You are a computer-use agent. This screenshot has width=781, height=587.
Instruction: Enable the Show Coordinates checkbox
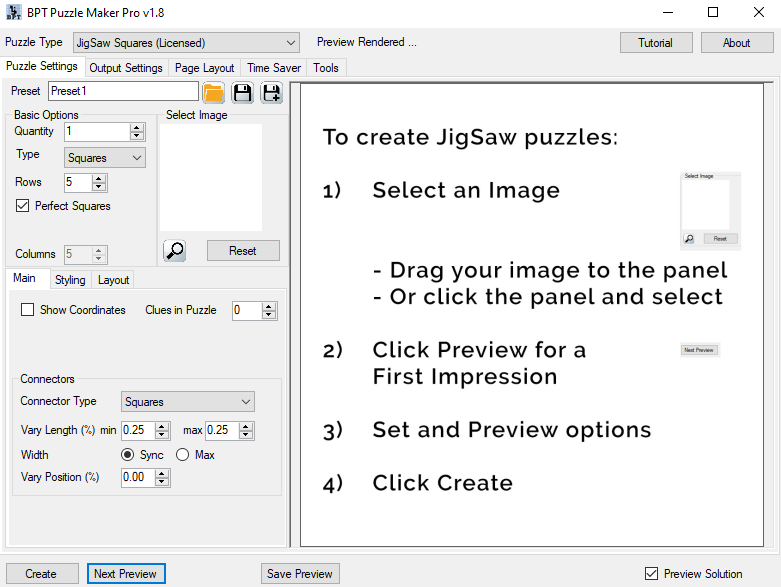click(x=28, y=310)
